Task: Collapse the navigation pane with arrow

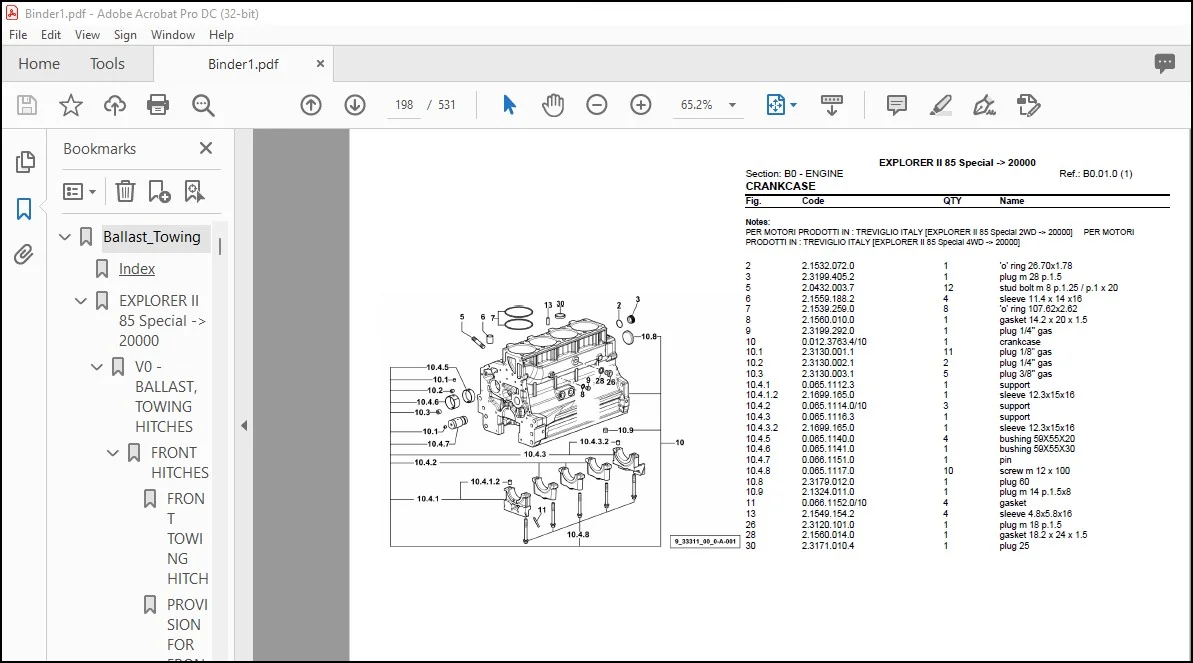Action: click(x=244, y=426)
